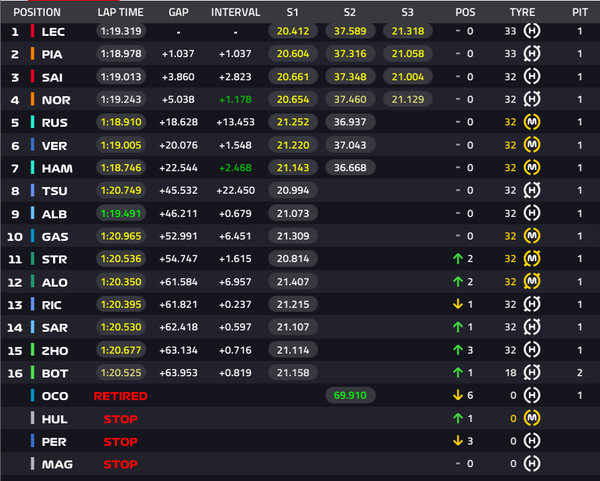Select the medium tyre icon for RUS
This screenshot has height=481, width=600.
click(532, 122)
